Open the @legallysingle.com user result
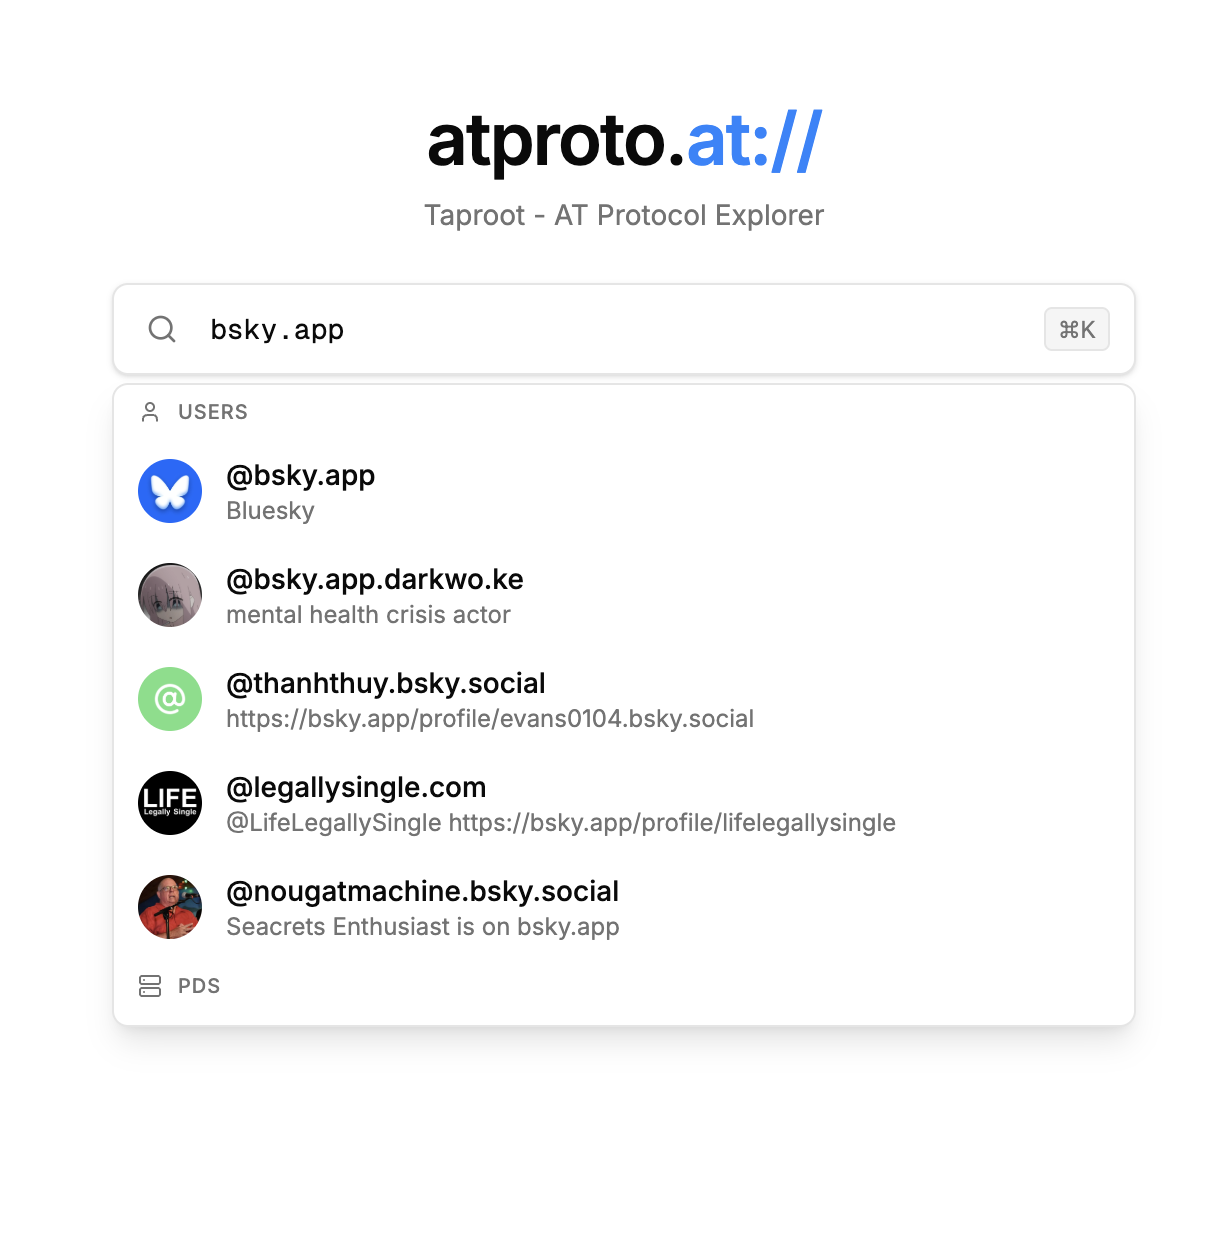 click(624, 803)
